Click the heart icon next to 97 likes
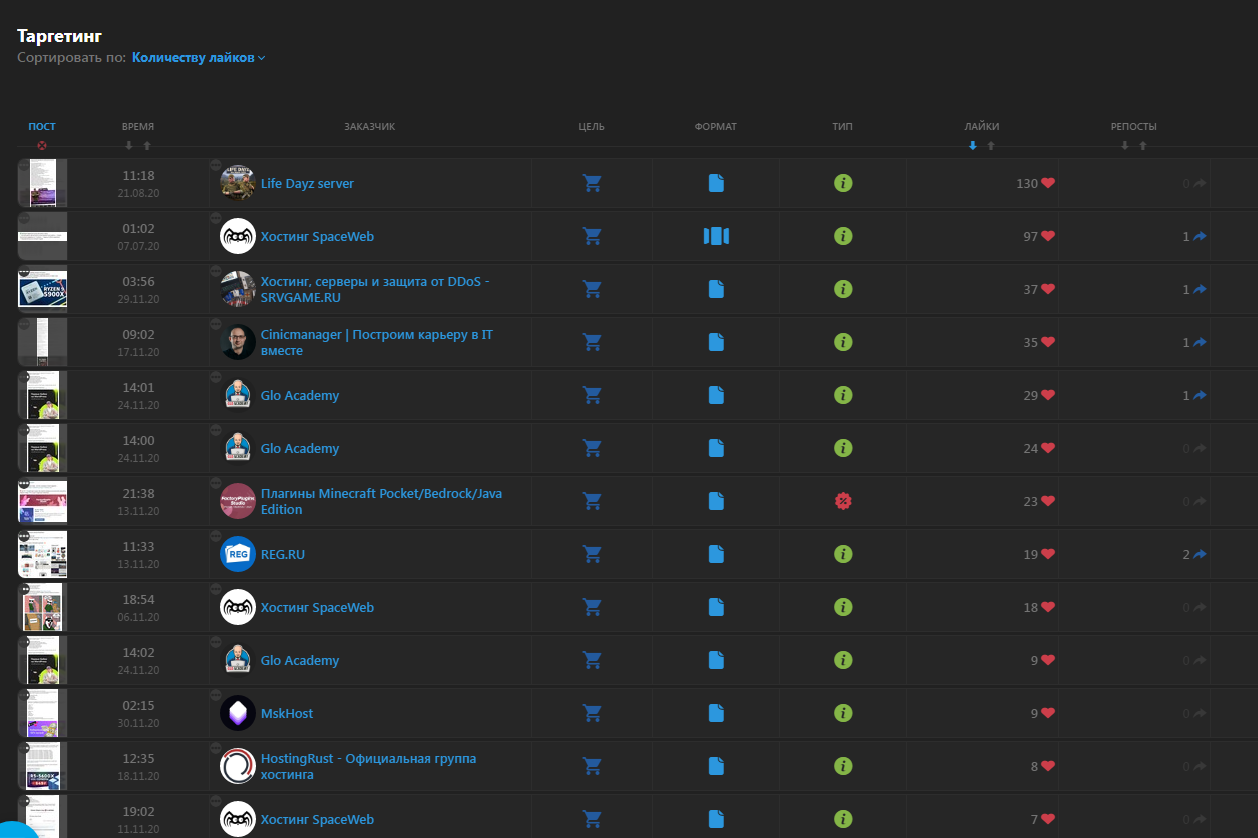Viewport: 1258px width, 838px height. click(1048, 236)
